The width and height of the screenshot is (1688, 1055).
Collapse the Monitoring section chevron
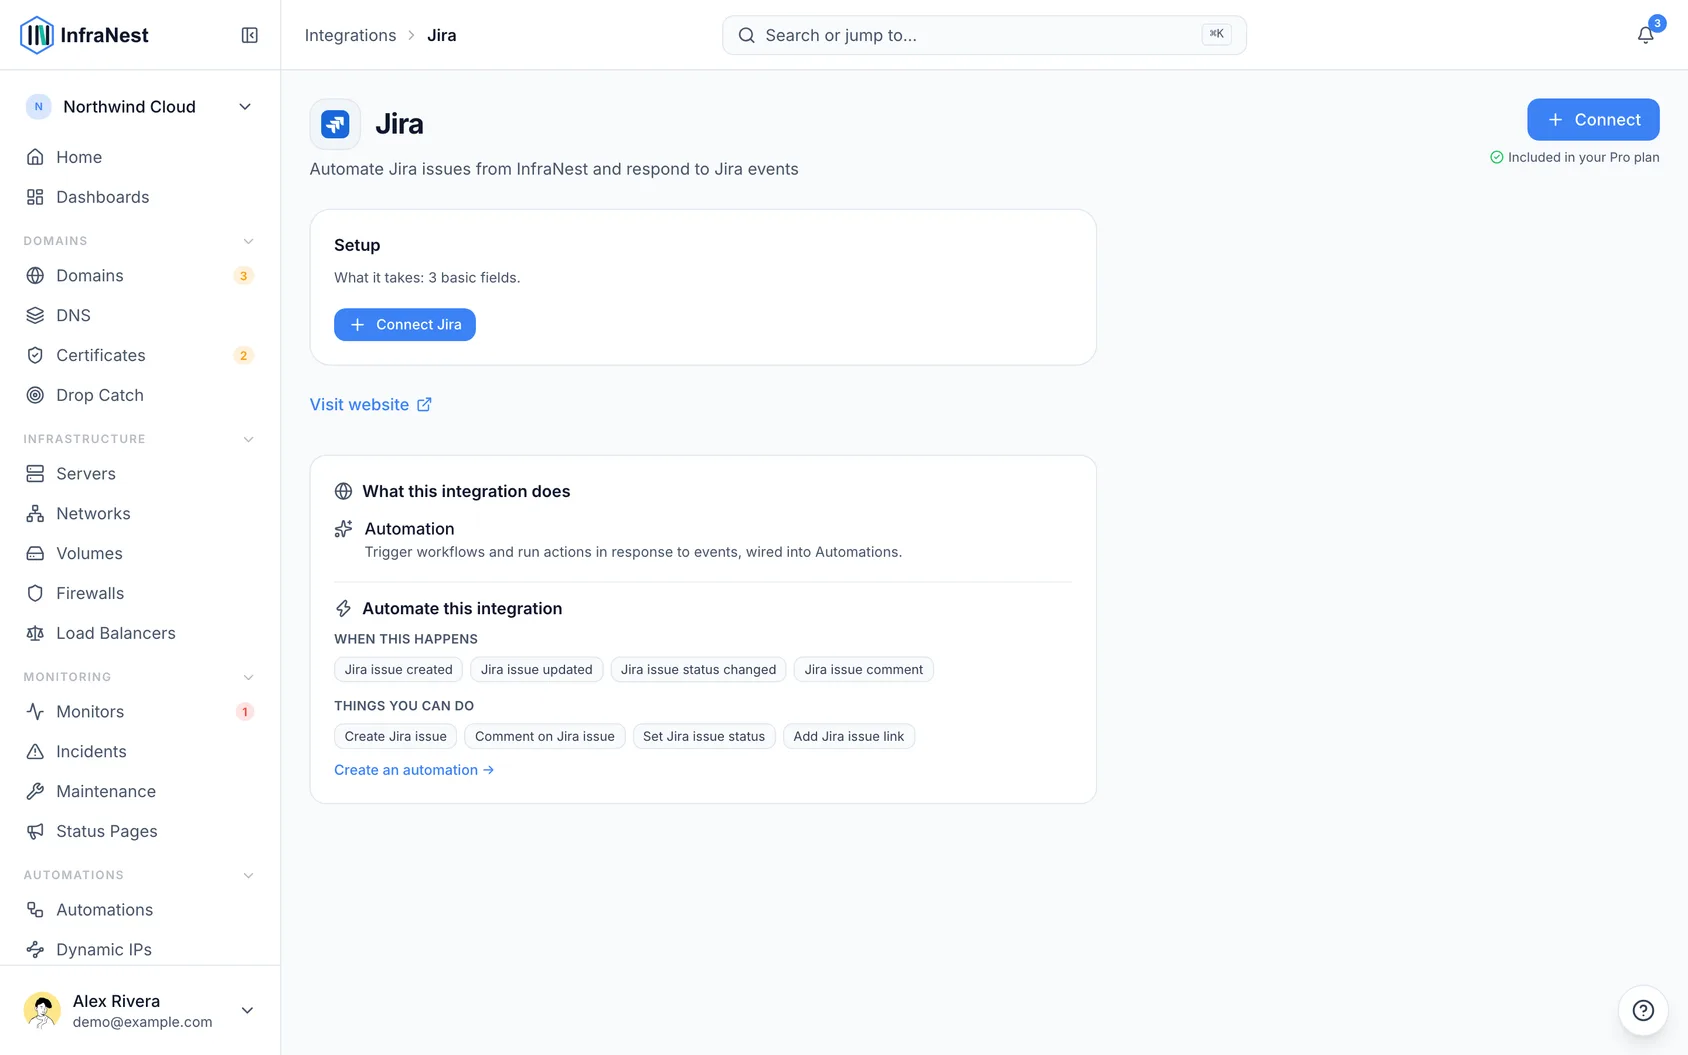pyautogui.click(x=249, y=677)
